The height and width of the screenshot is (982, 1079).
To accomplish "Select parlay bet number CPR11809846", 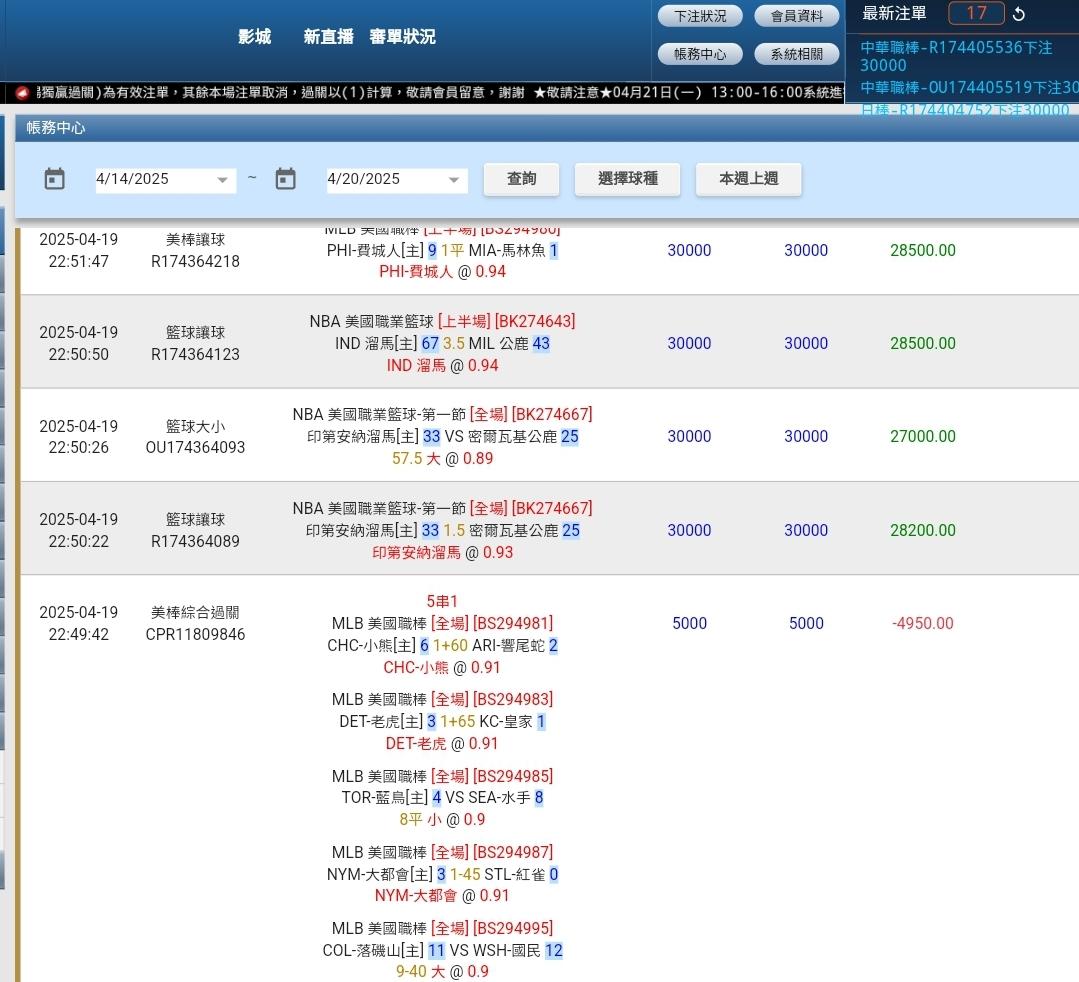I will click(195, 634).
